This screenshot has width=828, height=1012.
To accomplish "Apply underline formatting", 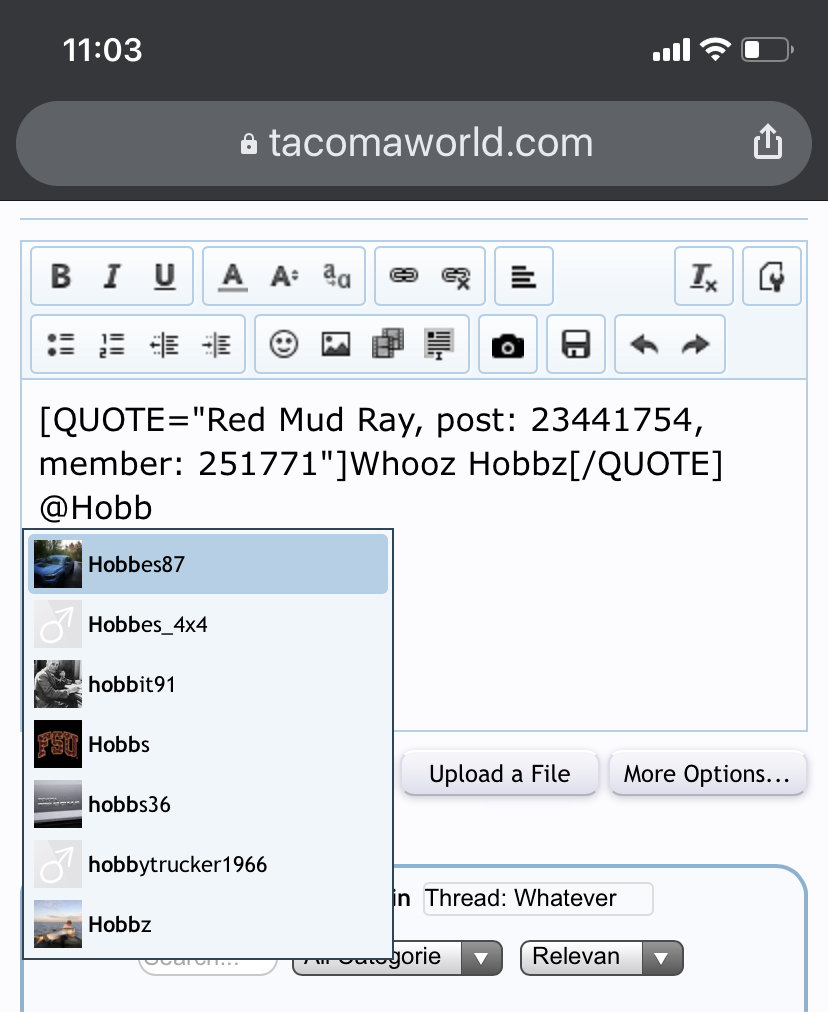I will tap(165, 276).
